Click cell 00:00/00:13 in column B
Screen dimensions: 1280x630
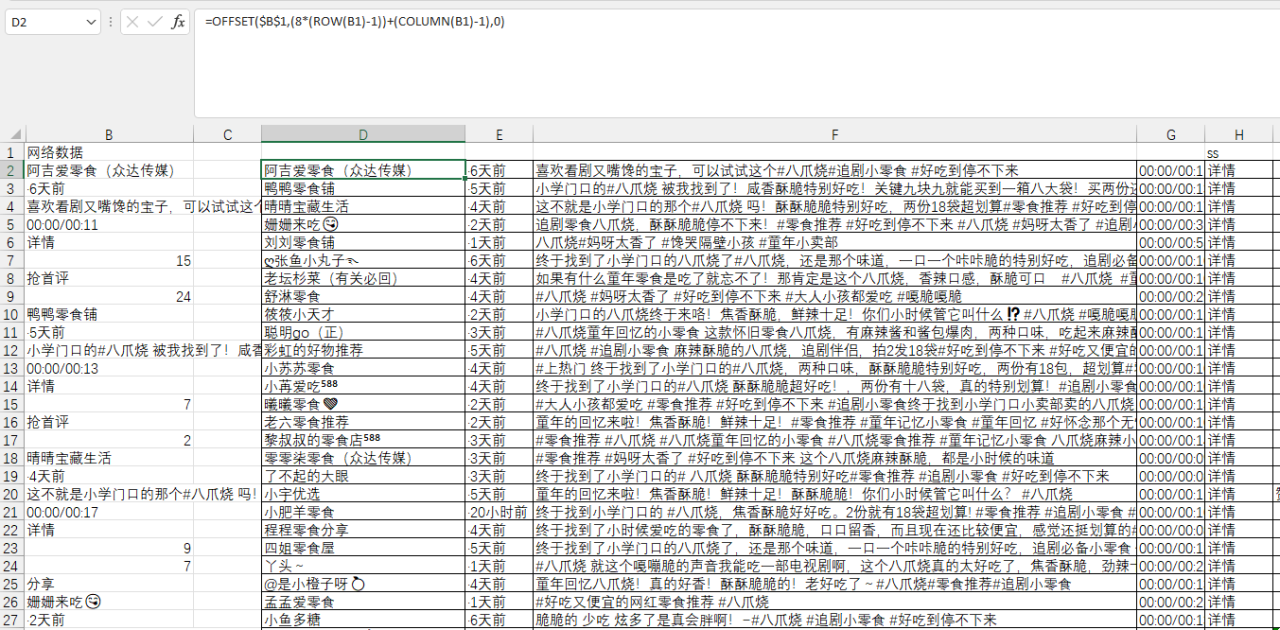coord(109,369)
